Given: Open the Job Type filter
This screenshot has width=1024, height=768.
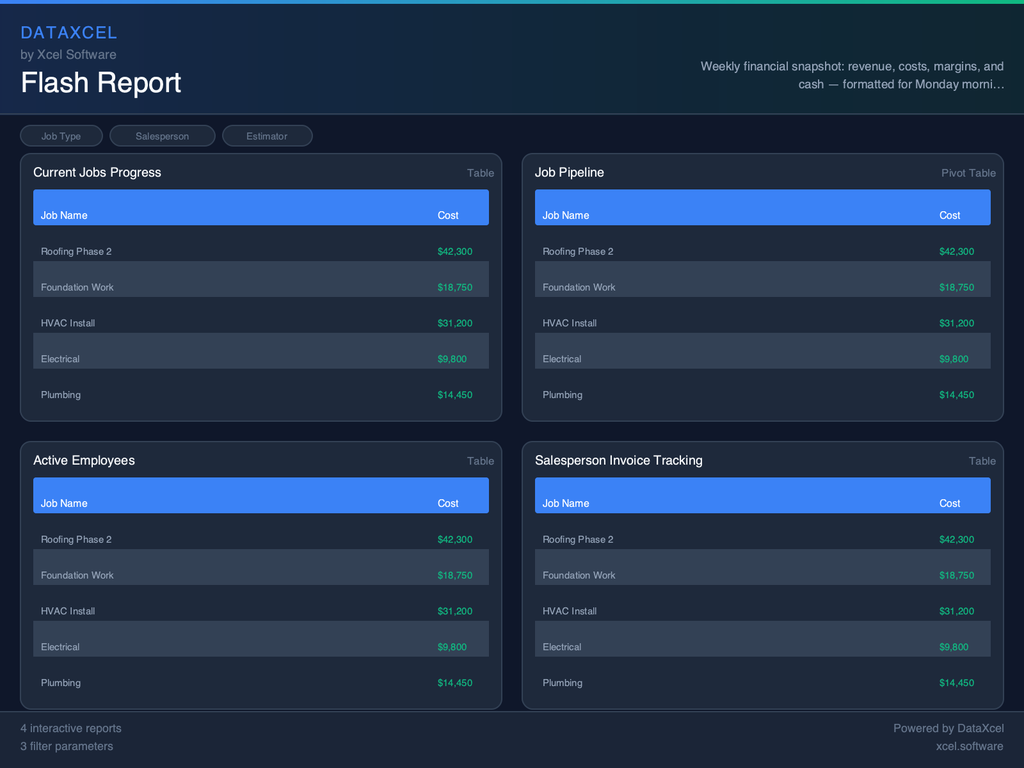Looking at the screenshot, I should [x=61, y=136].
